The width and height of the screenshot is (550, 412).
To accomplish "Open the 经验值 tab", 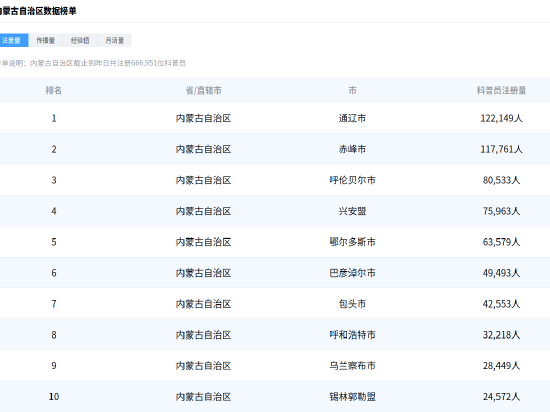I will [x=80, y=40].
